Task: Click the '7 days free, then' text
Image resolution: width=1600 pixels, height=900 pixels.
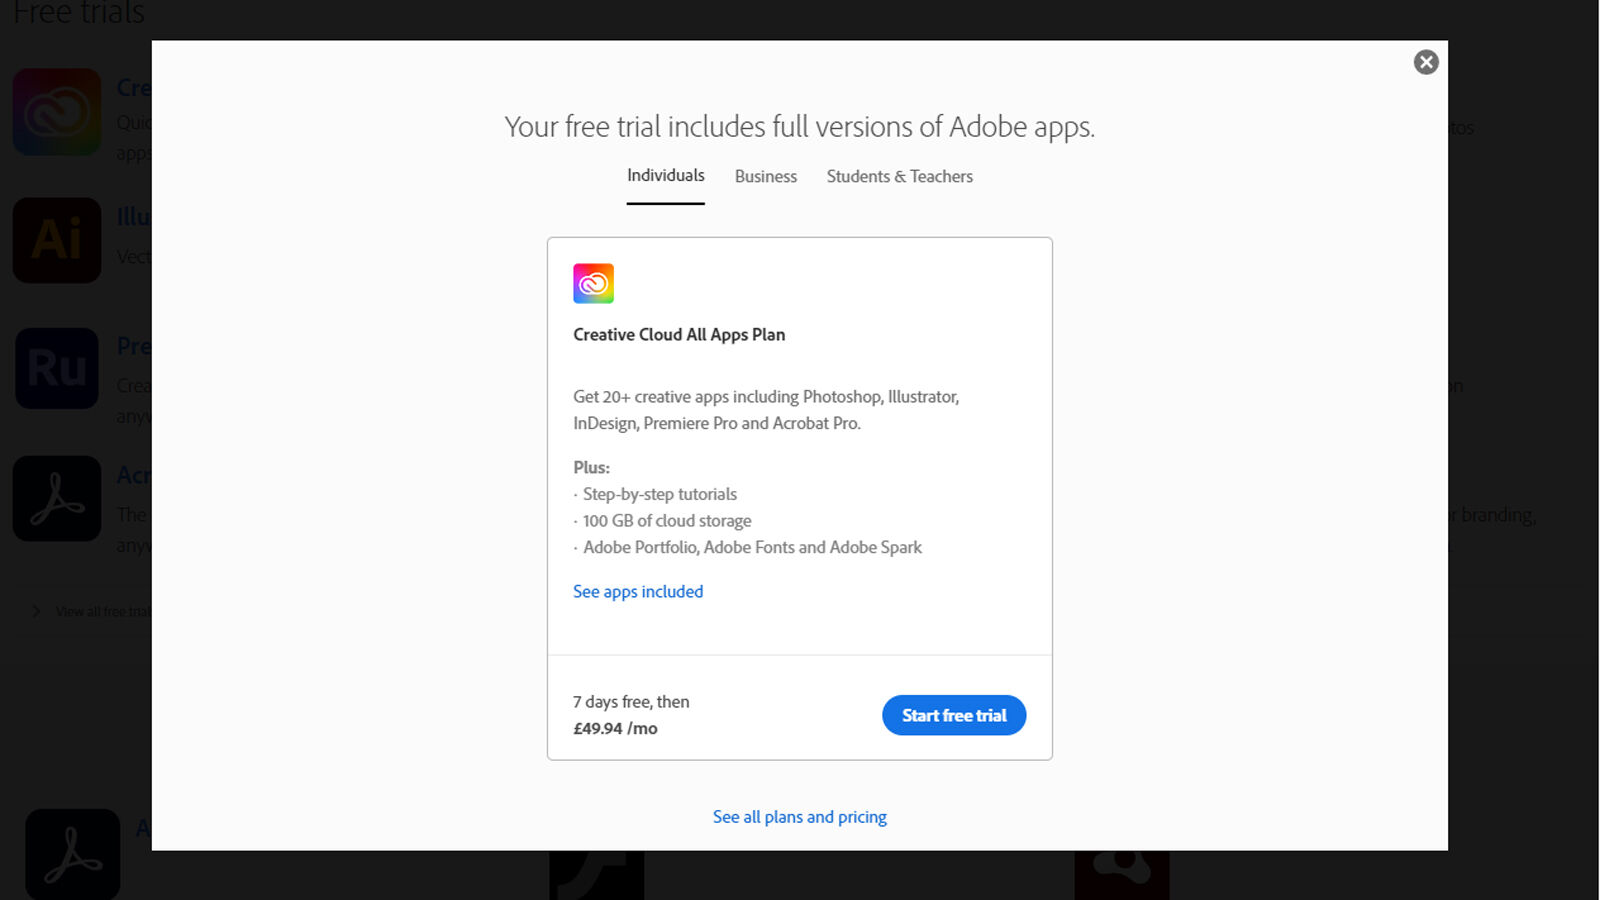Action: 631,702
